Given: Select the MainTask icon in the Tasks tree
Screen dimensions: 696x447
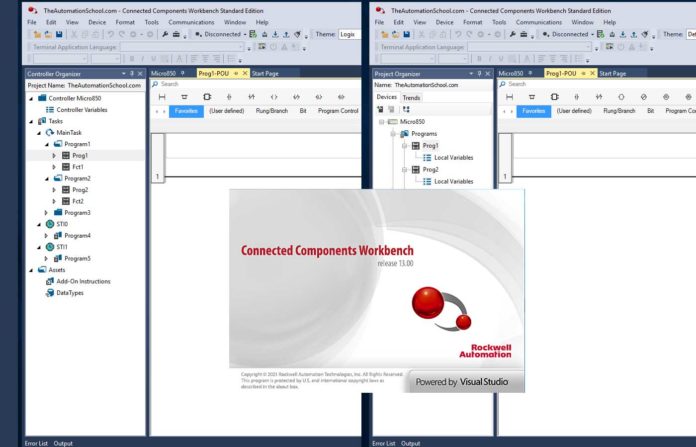Looking at the screenshot, I should (x=50, y=132).
